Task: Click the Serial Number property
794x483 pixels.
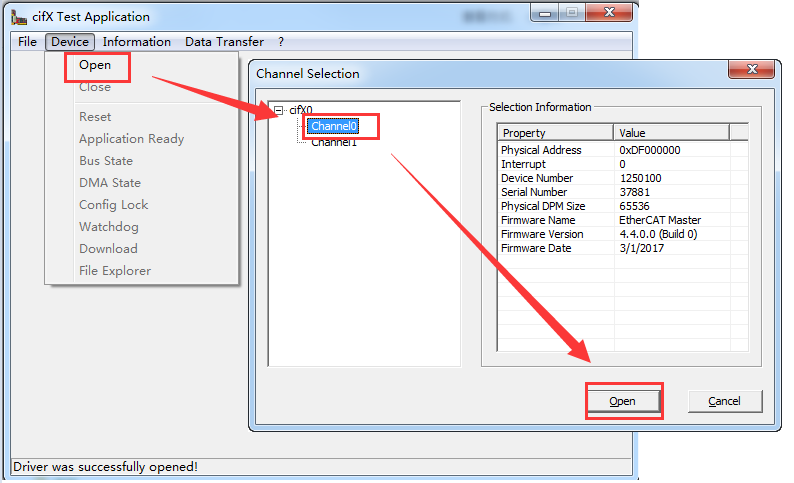Action: [534, 192]
